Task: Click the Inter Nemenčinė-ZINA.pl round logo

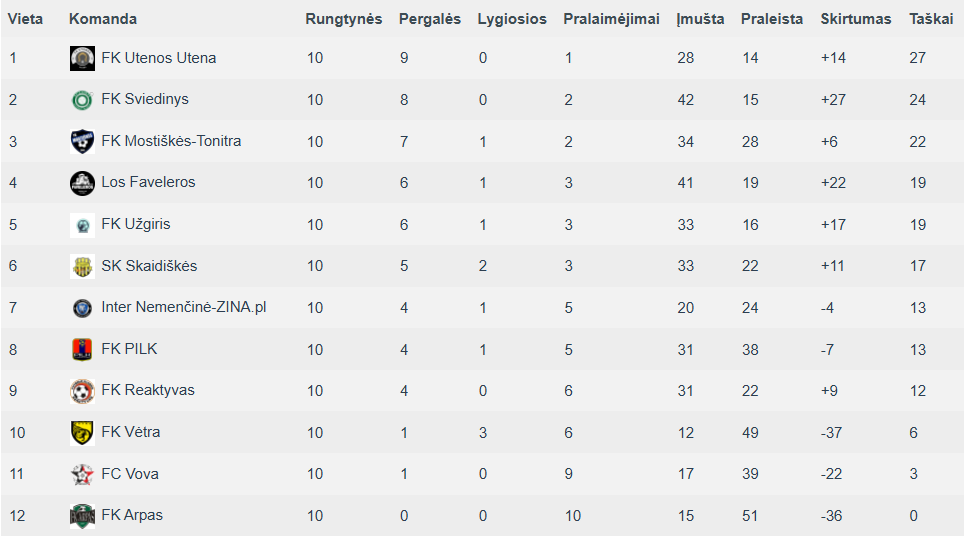Action: pyautogui.click(x=82, y=308)
